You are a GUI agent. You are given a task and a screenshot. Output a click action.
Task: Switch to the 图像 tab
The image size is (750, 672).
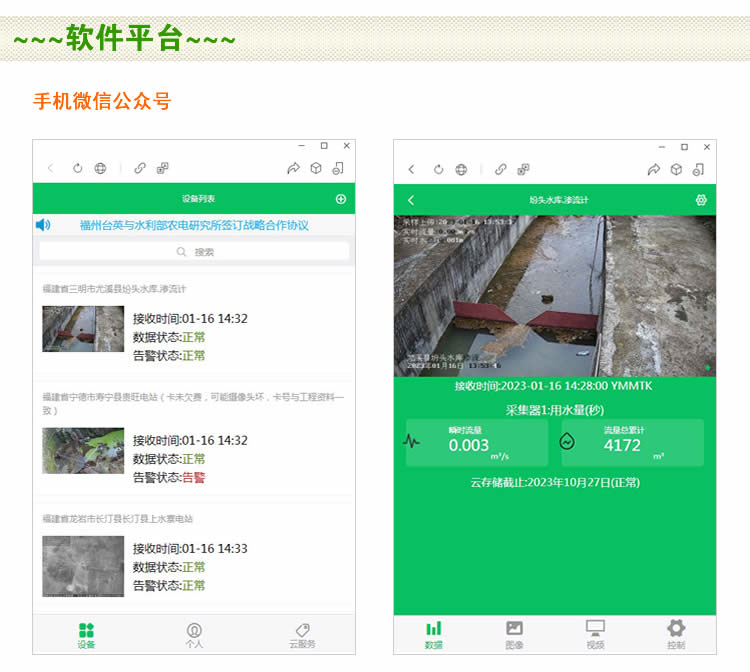click(515, 635)
